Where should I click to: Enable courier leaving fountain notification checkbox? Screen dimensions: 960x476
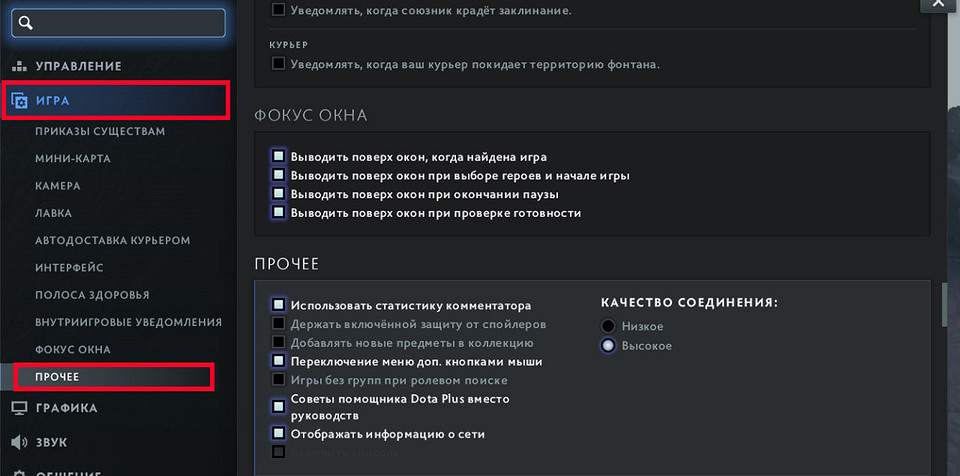(x=278, y=64)
